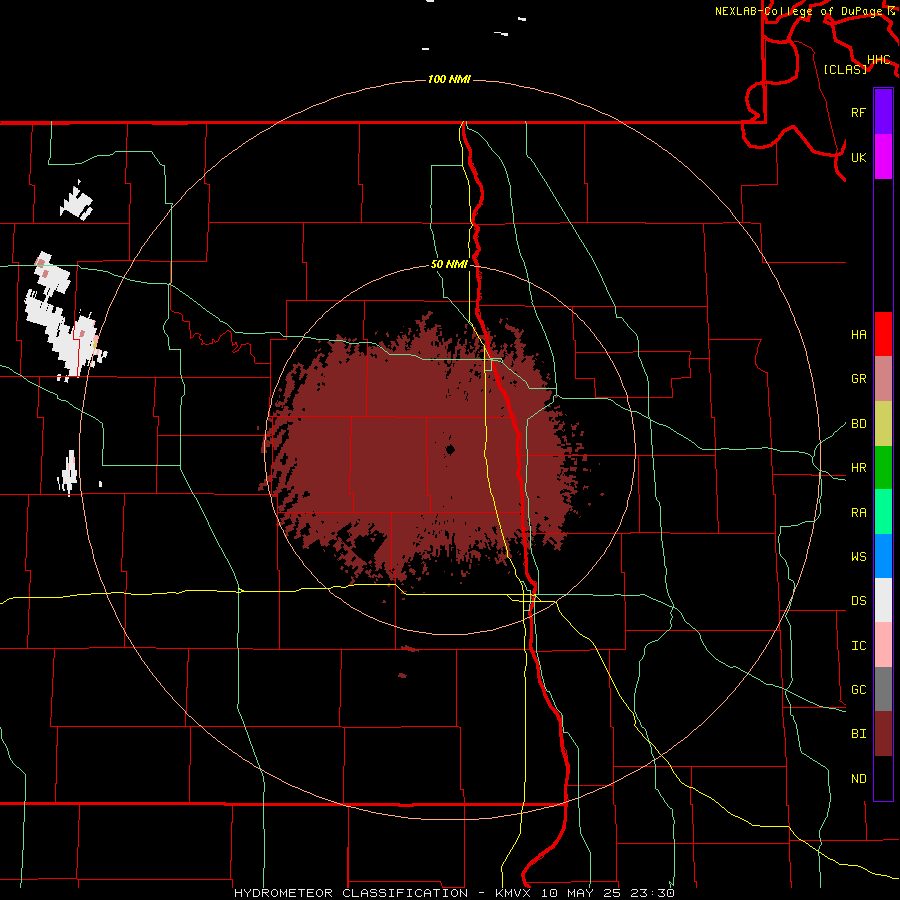This screenshot has width=900, height=900.
Task: Click the KMVX radar site identifier
Action: [514, 893]
